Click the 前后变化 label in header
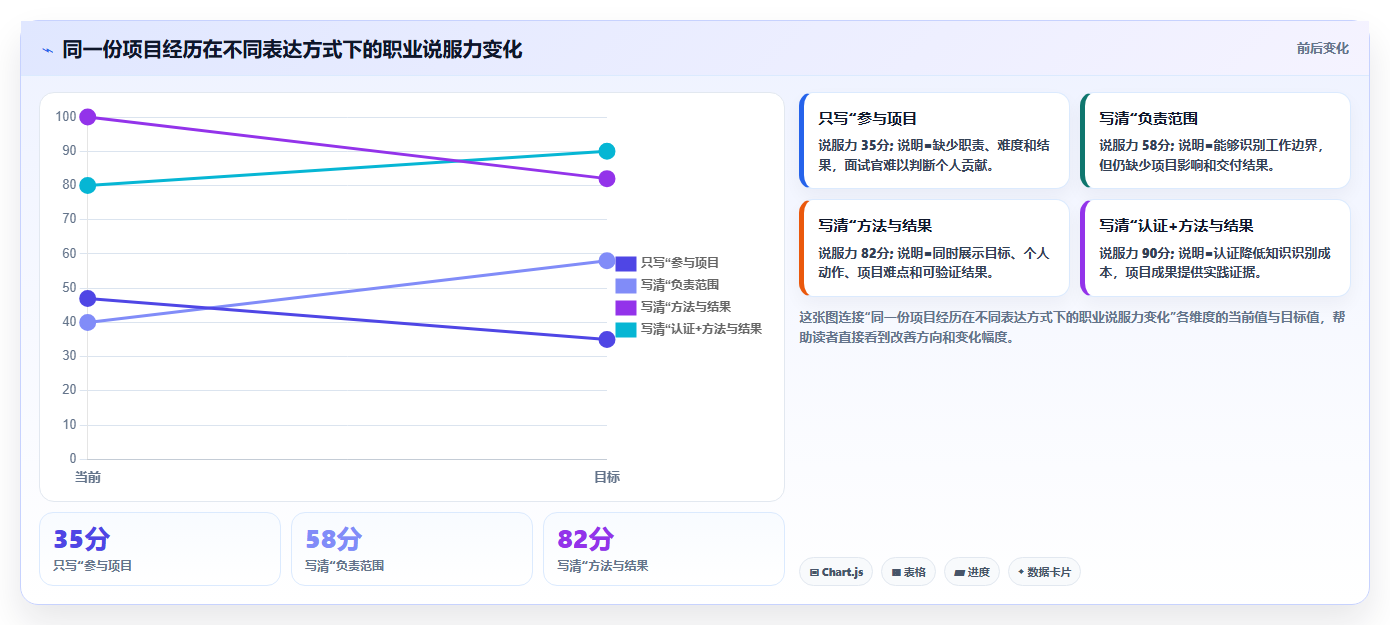The height and width of the screenshot is (625, 1390). [1322, 48]
